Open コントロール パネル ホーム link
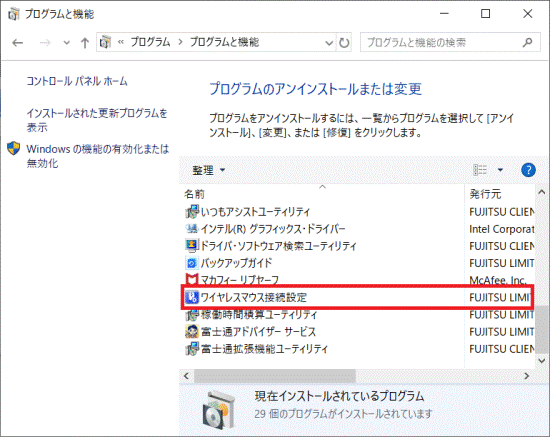Screen dimensions: 550x437 [77, 81]
